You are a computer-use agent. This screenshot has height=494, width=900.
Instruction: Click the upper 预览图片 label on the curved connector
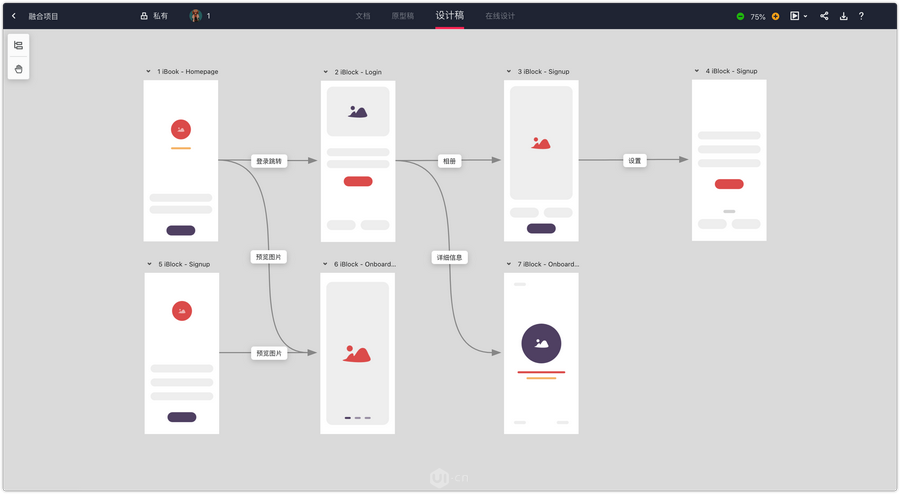point(269,257)
